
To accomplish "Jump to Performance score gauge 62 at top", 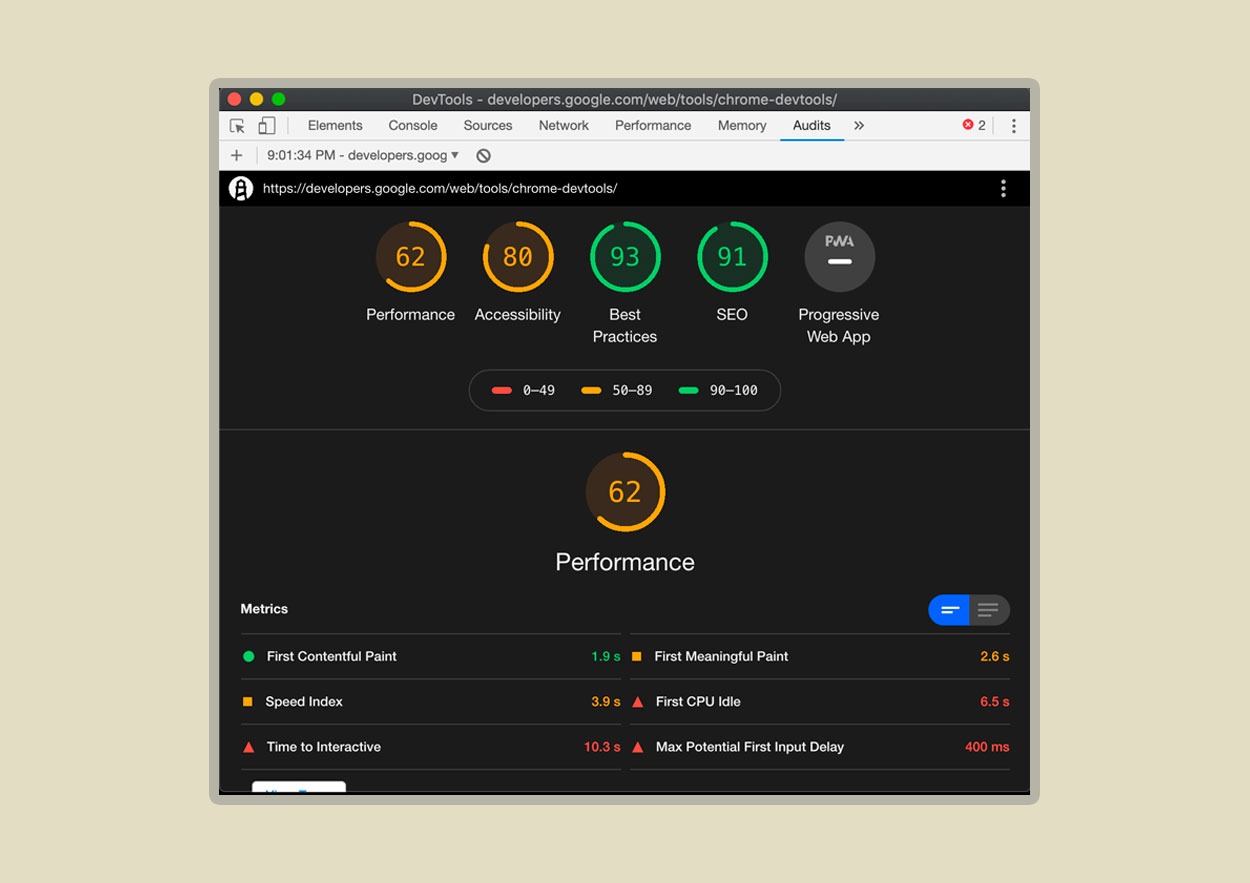I will 410,257.
